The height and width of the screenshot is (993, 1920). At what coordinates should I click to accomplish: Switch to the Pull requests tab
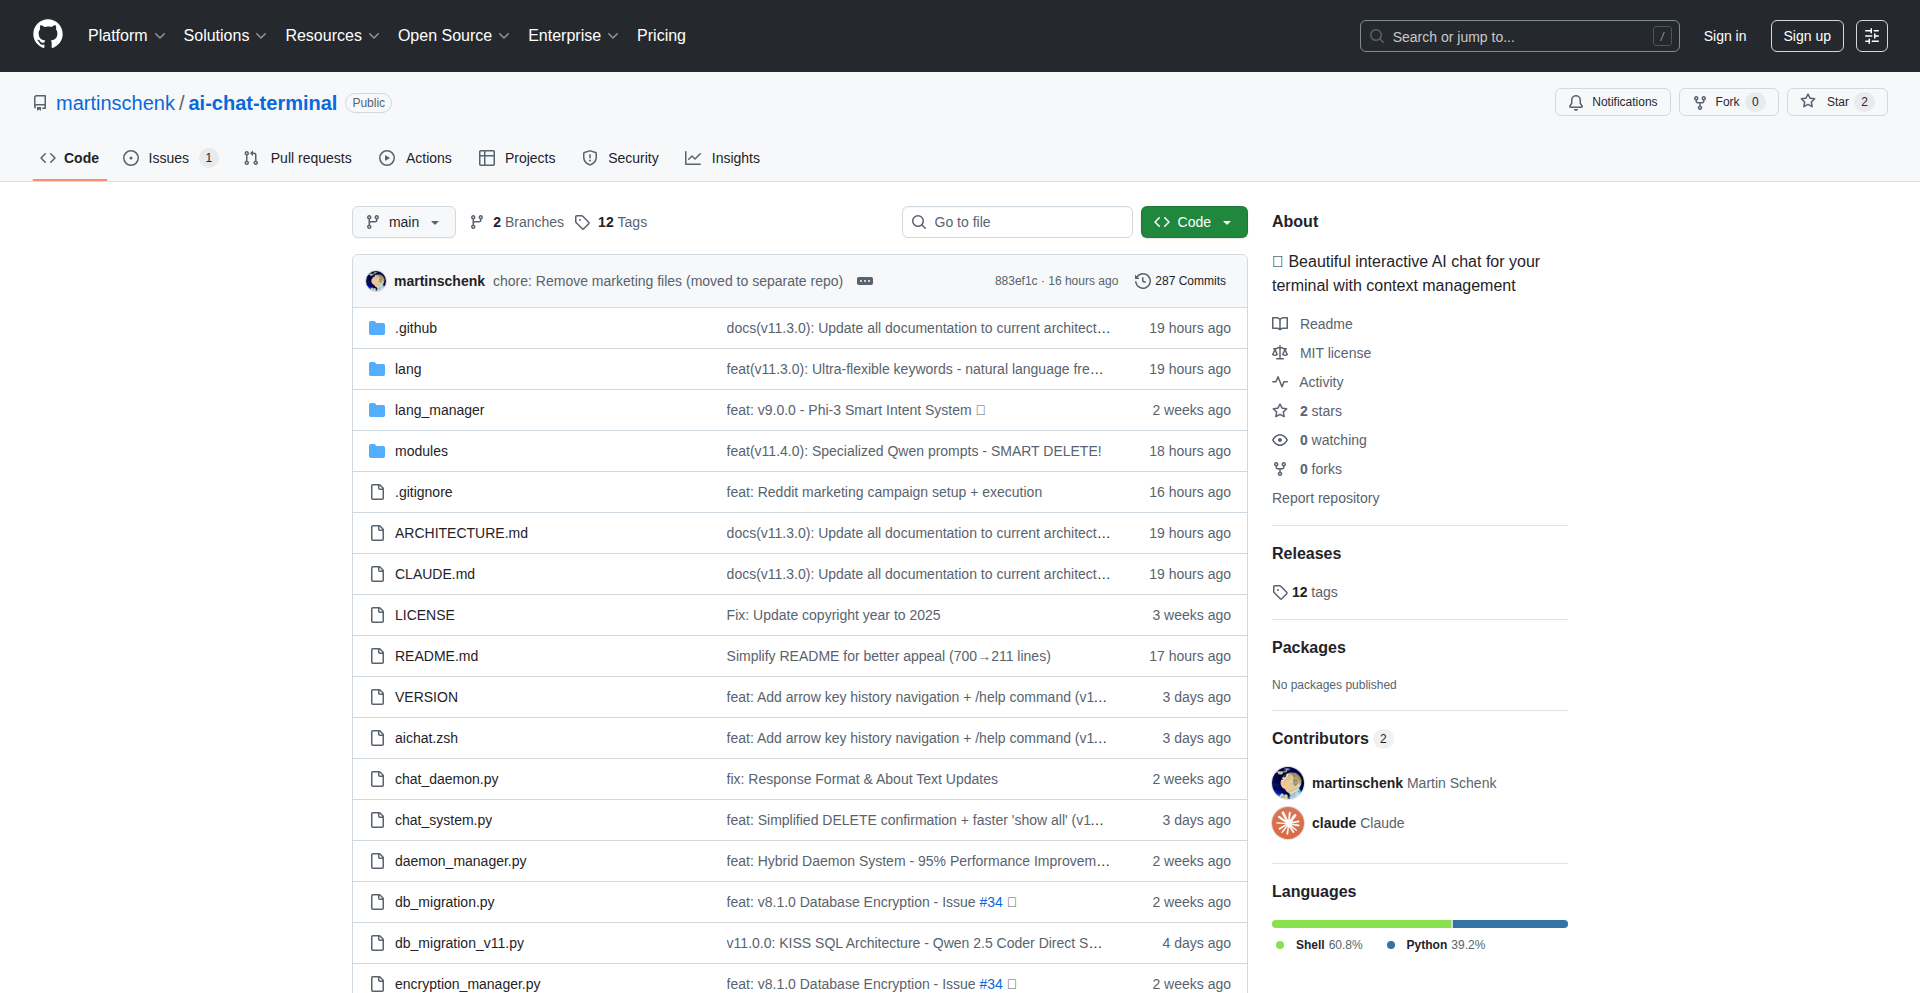click(x=298, y=158)
